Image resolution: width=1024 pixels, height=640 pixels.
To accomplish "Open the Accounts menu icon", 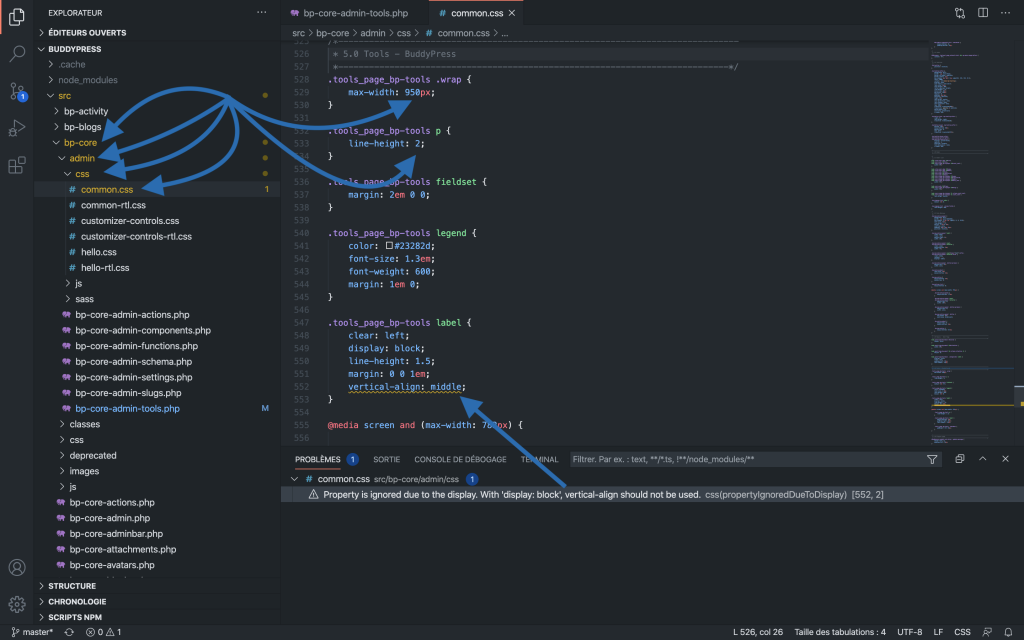I will 17,568.
